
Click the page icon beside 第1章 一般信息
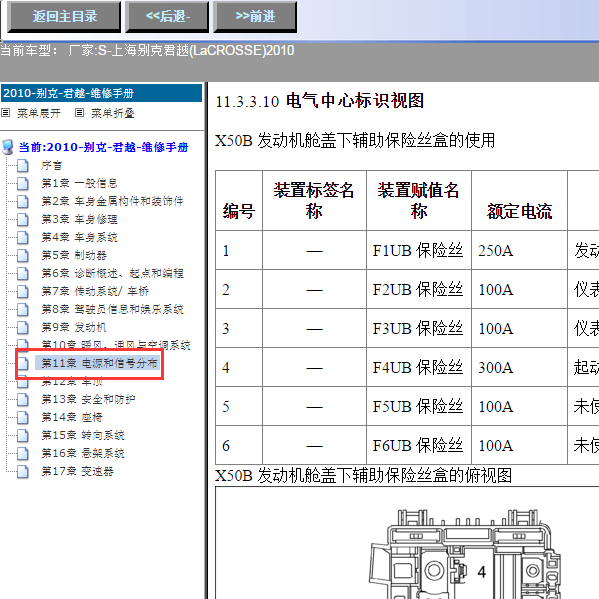(x=23, y=183)
